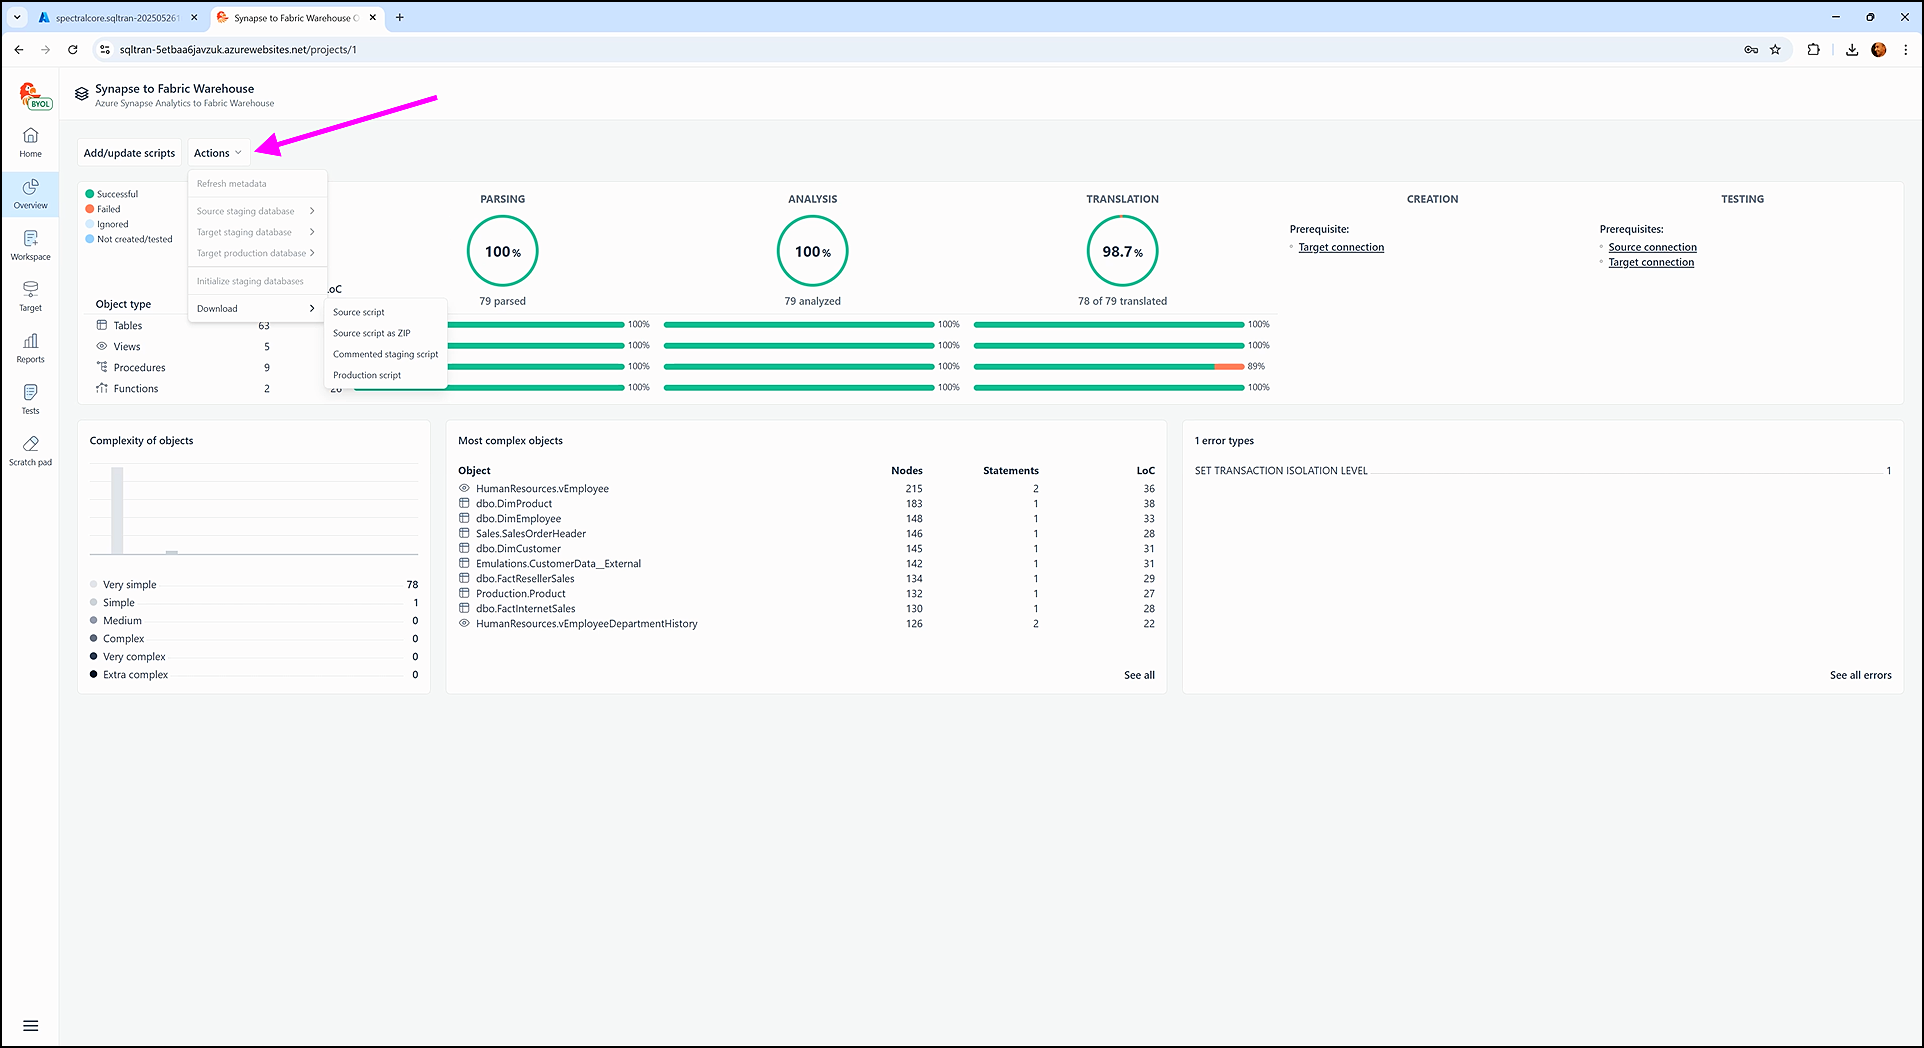The height and width of the screenshot is (1048, 1924).
Task: Click the Procedures translation 89% progress bar
Action: (1108, 367)
